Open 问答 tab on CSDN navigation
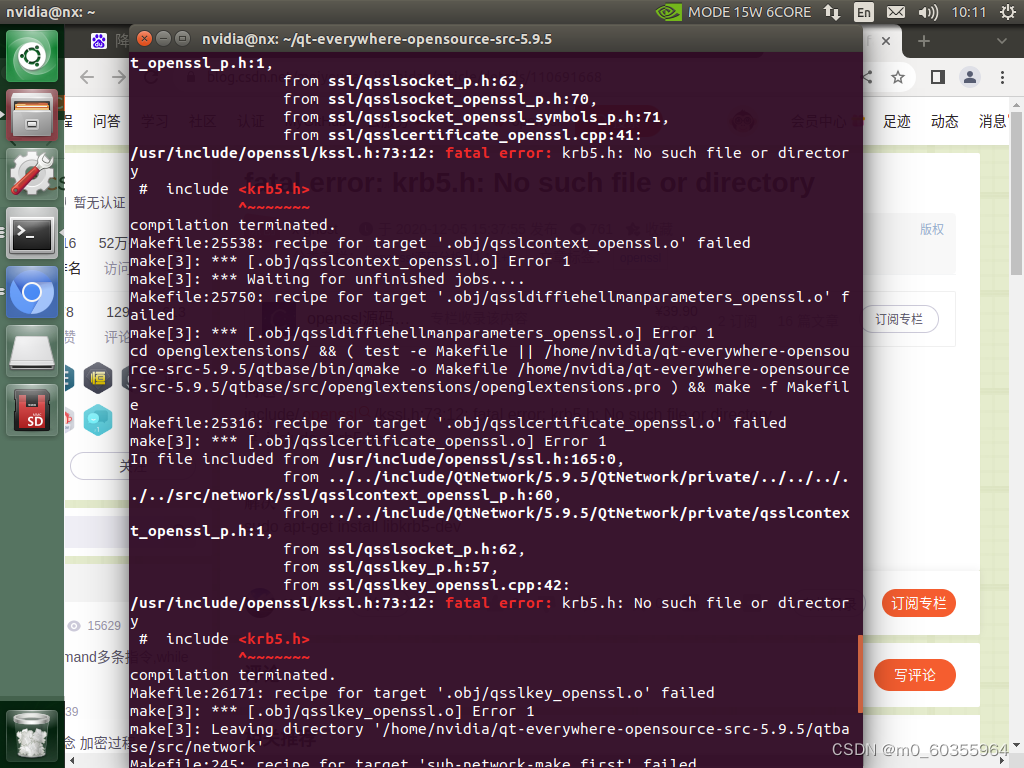This screenshot has height=768, width=1024. pyautogui.click(x=106, y=121)
